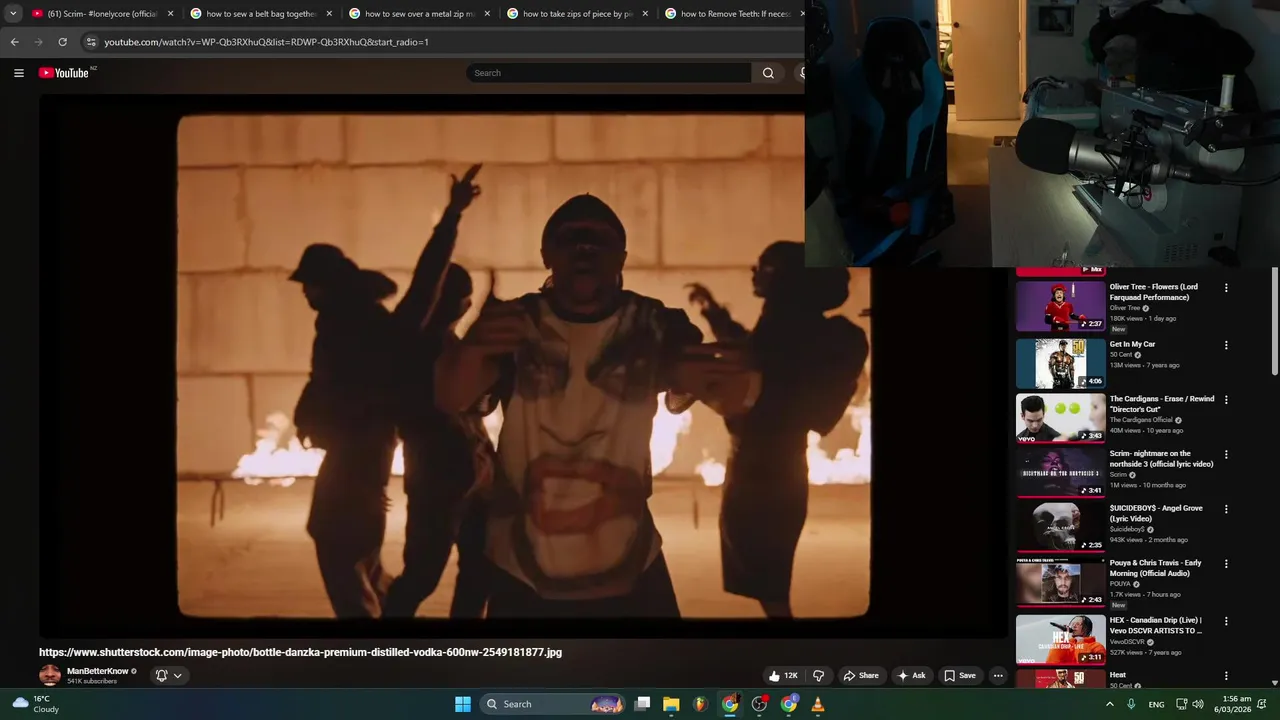Open volume control in system tray
Viewport: 1280px width, 720px height.
coord(1198,704)
